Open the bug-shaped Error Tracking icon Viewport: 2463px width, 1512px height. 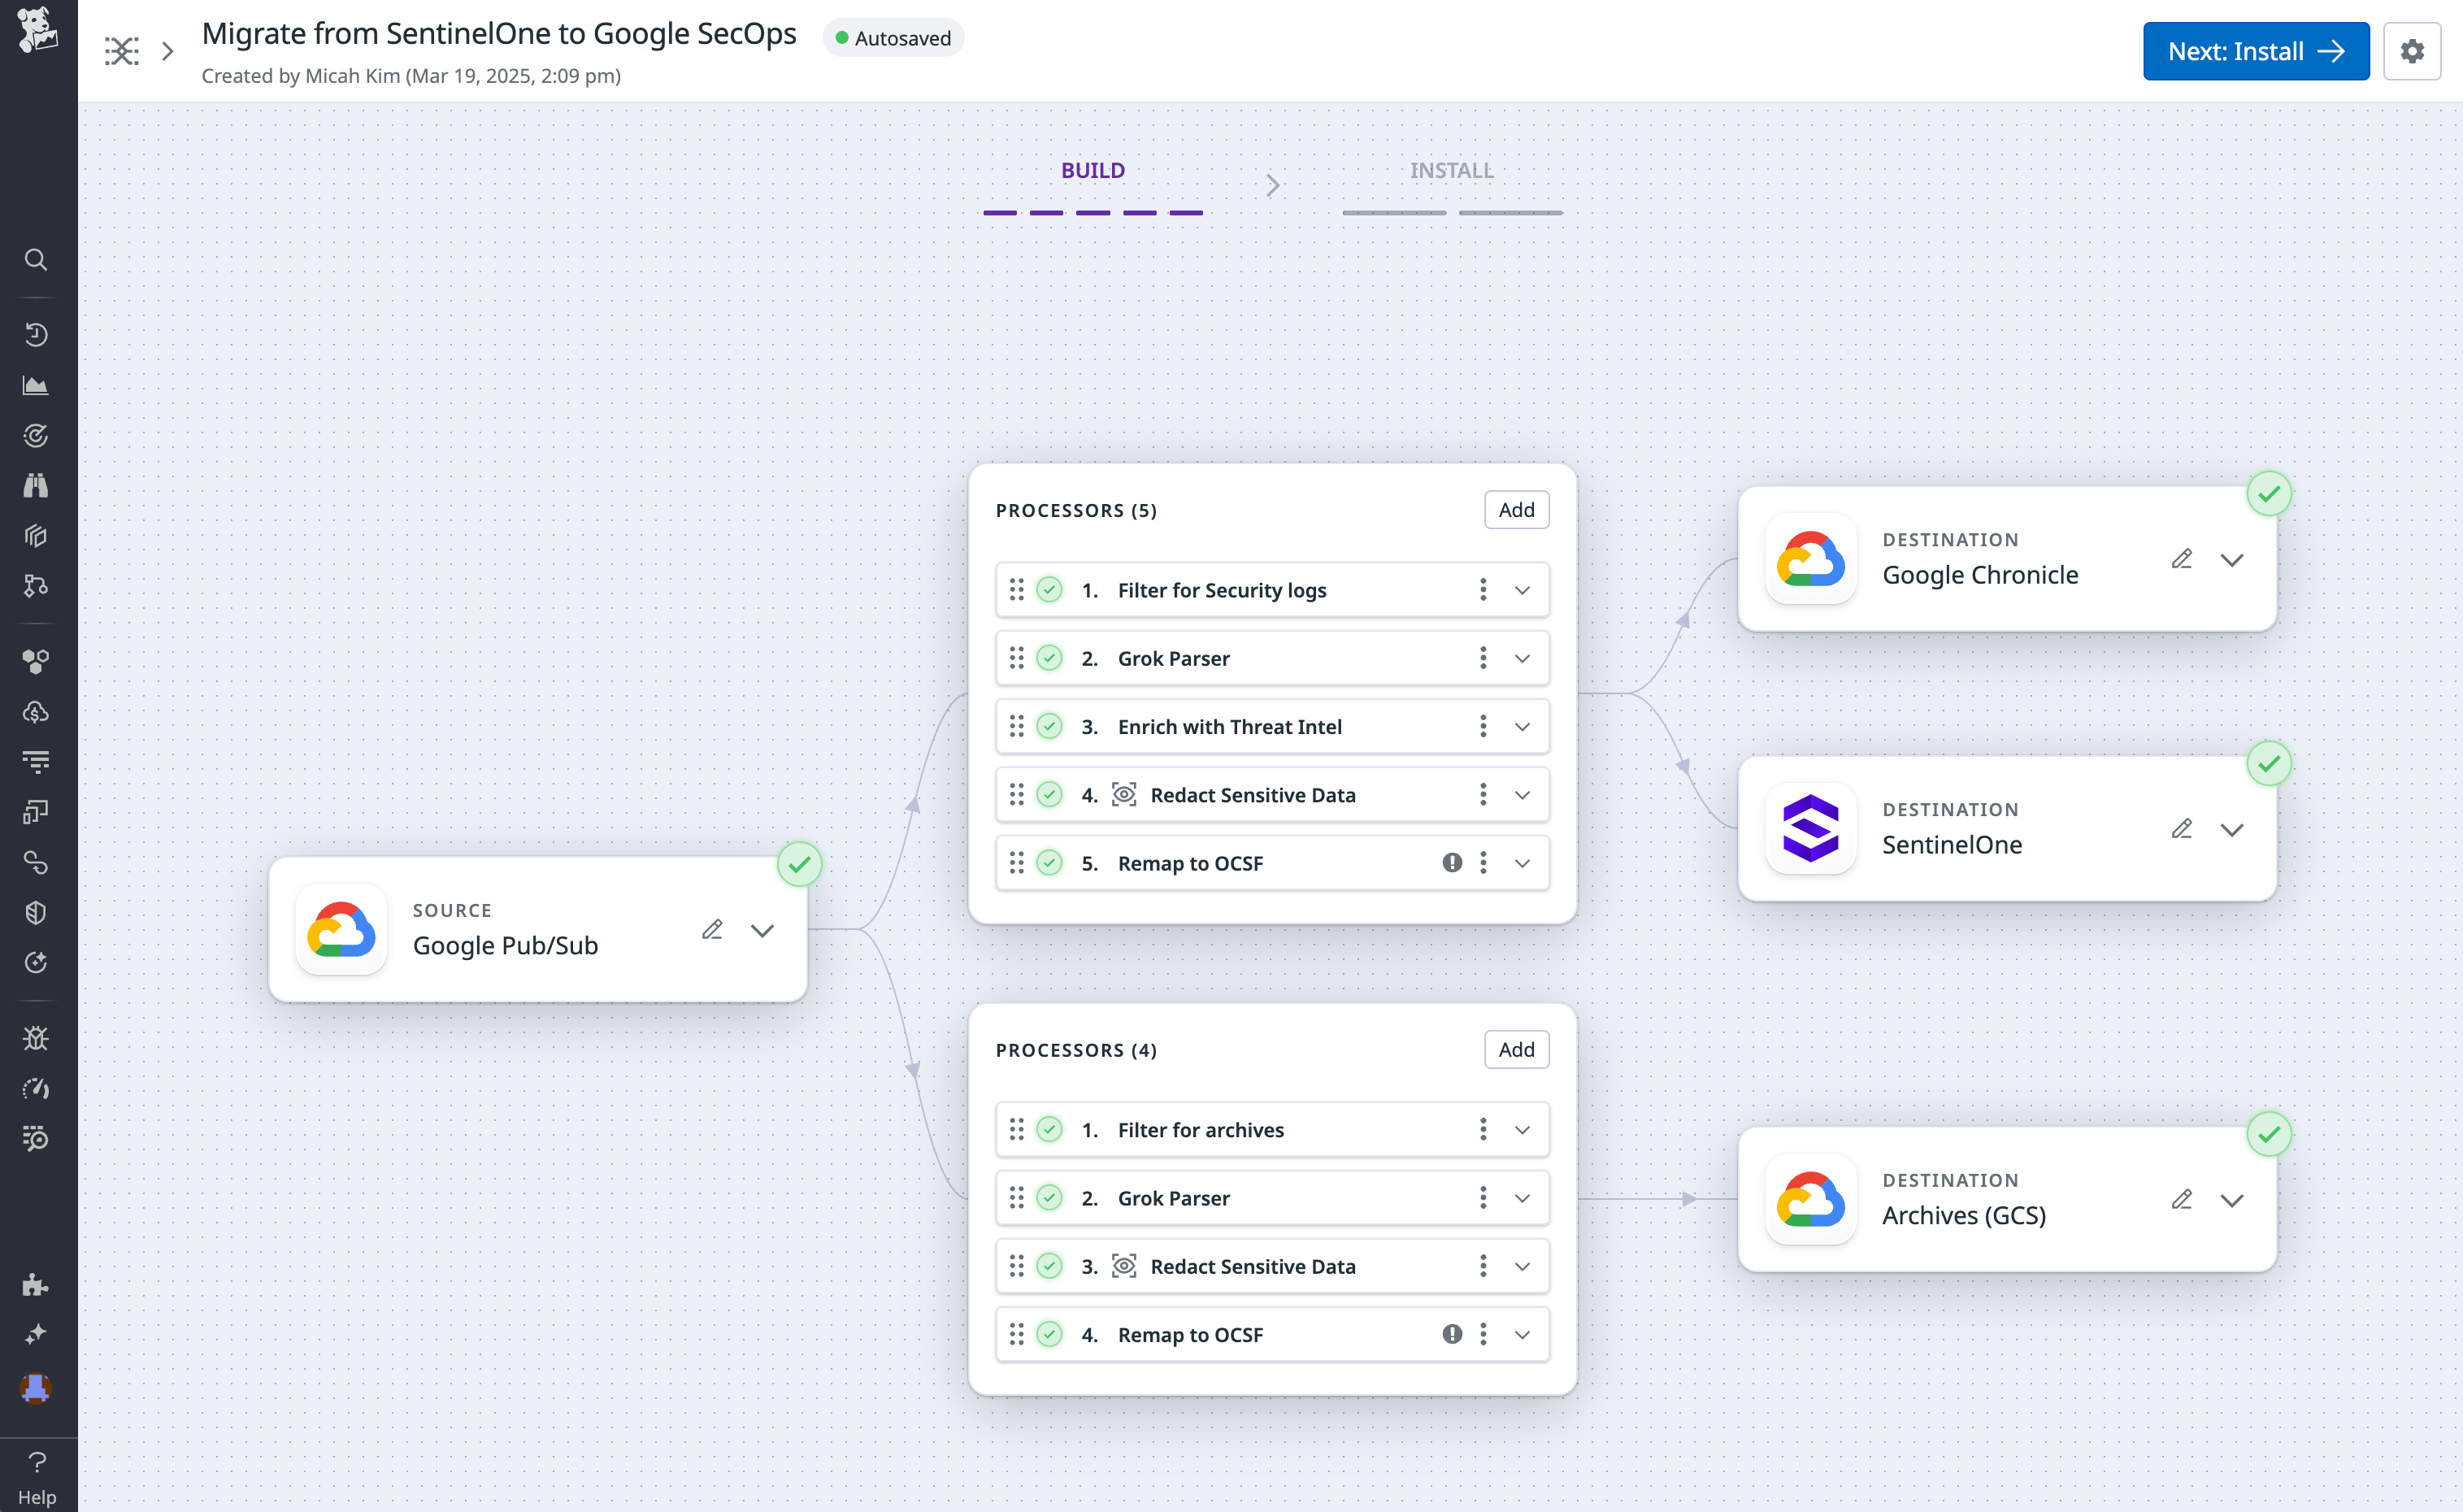tap(37, 1037)
